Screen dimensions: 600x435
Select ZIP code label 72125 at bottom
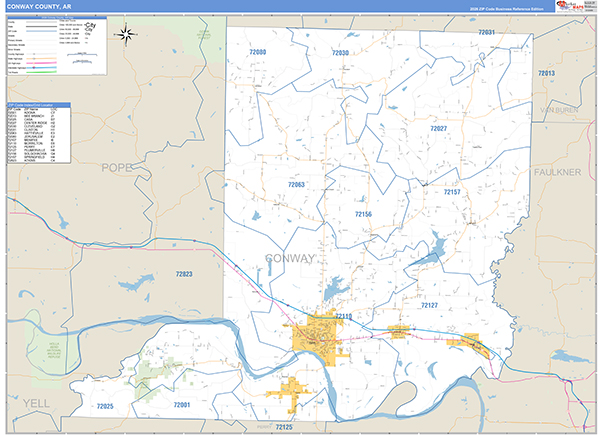[x=284, y=427]
